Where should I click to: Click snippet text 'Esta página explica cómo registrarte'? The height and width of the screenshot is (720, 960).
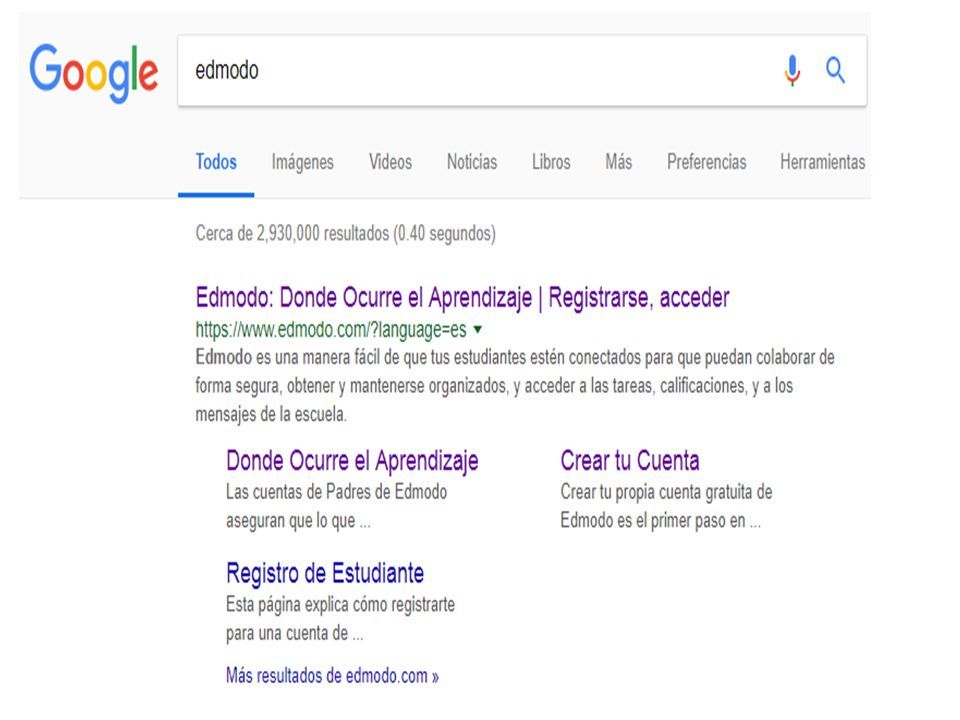tap(340, 604)
